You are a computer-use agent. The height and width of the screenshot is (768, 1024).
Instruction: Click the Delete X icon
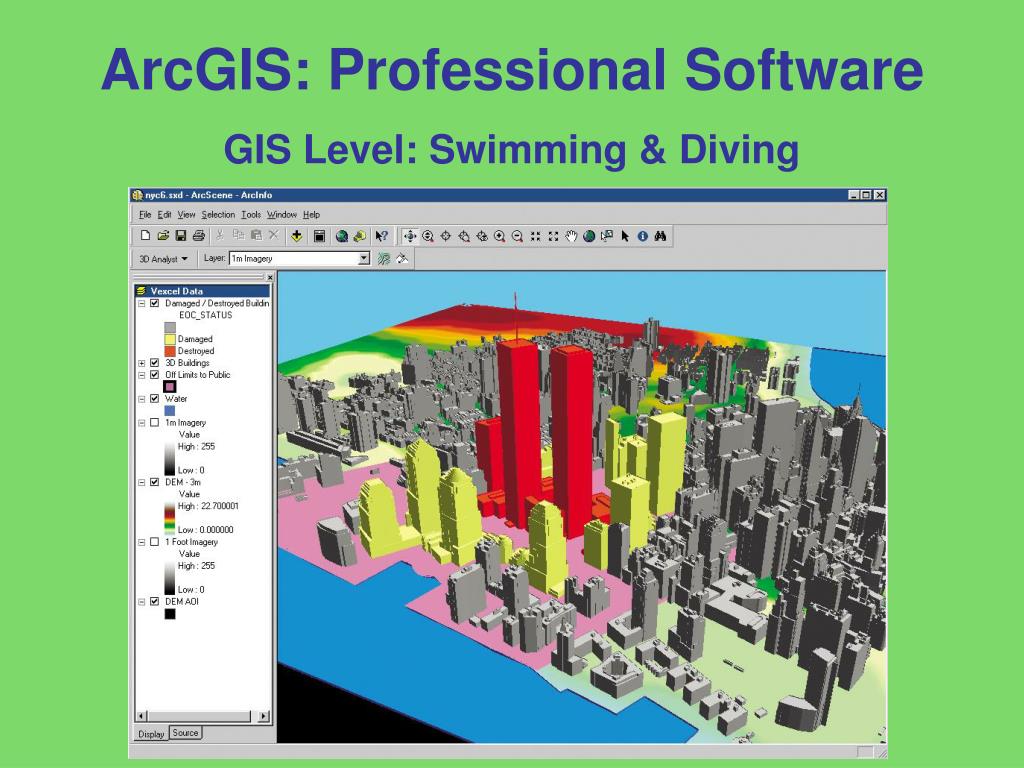coord(274,236)
